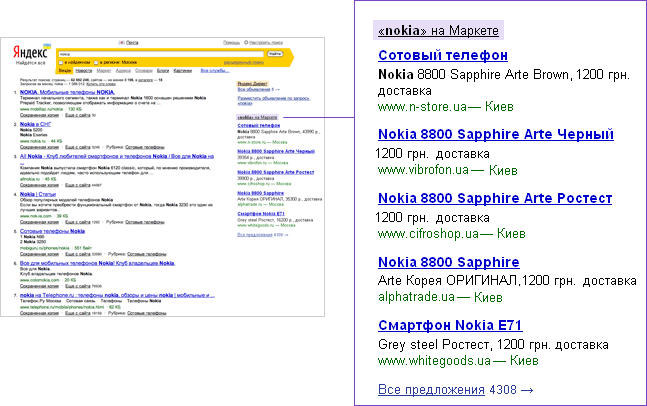
Task: Tick the «в найденном» checkbox
Action: click(x=61, y=62)
